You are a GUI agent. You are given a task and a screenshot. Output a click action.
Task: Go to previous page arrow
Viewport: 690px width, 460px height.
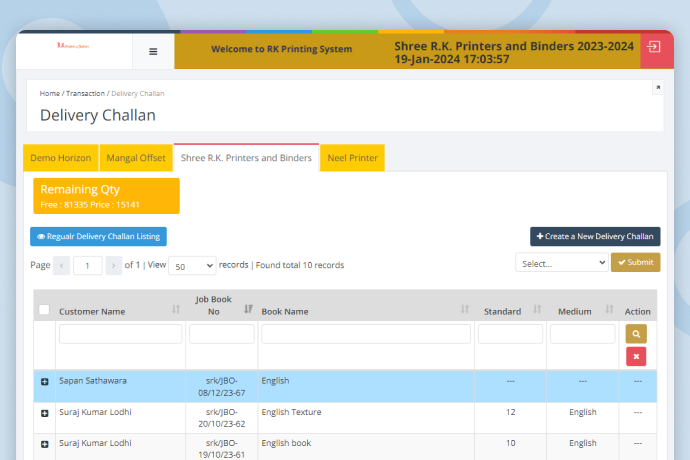[62, 265]
